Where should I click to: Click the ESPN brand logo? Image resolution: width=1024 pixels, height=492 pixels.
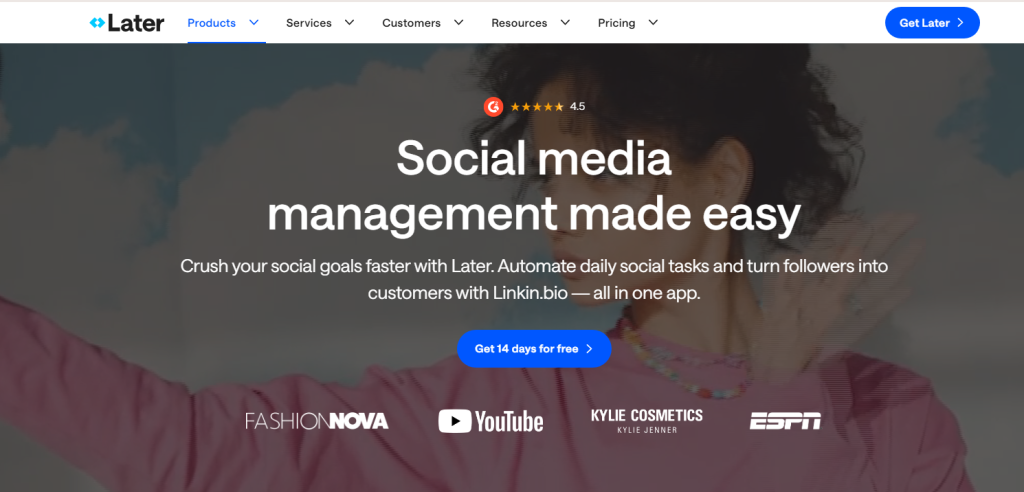(785, 421)
